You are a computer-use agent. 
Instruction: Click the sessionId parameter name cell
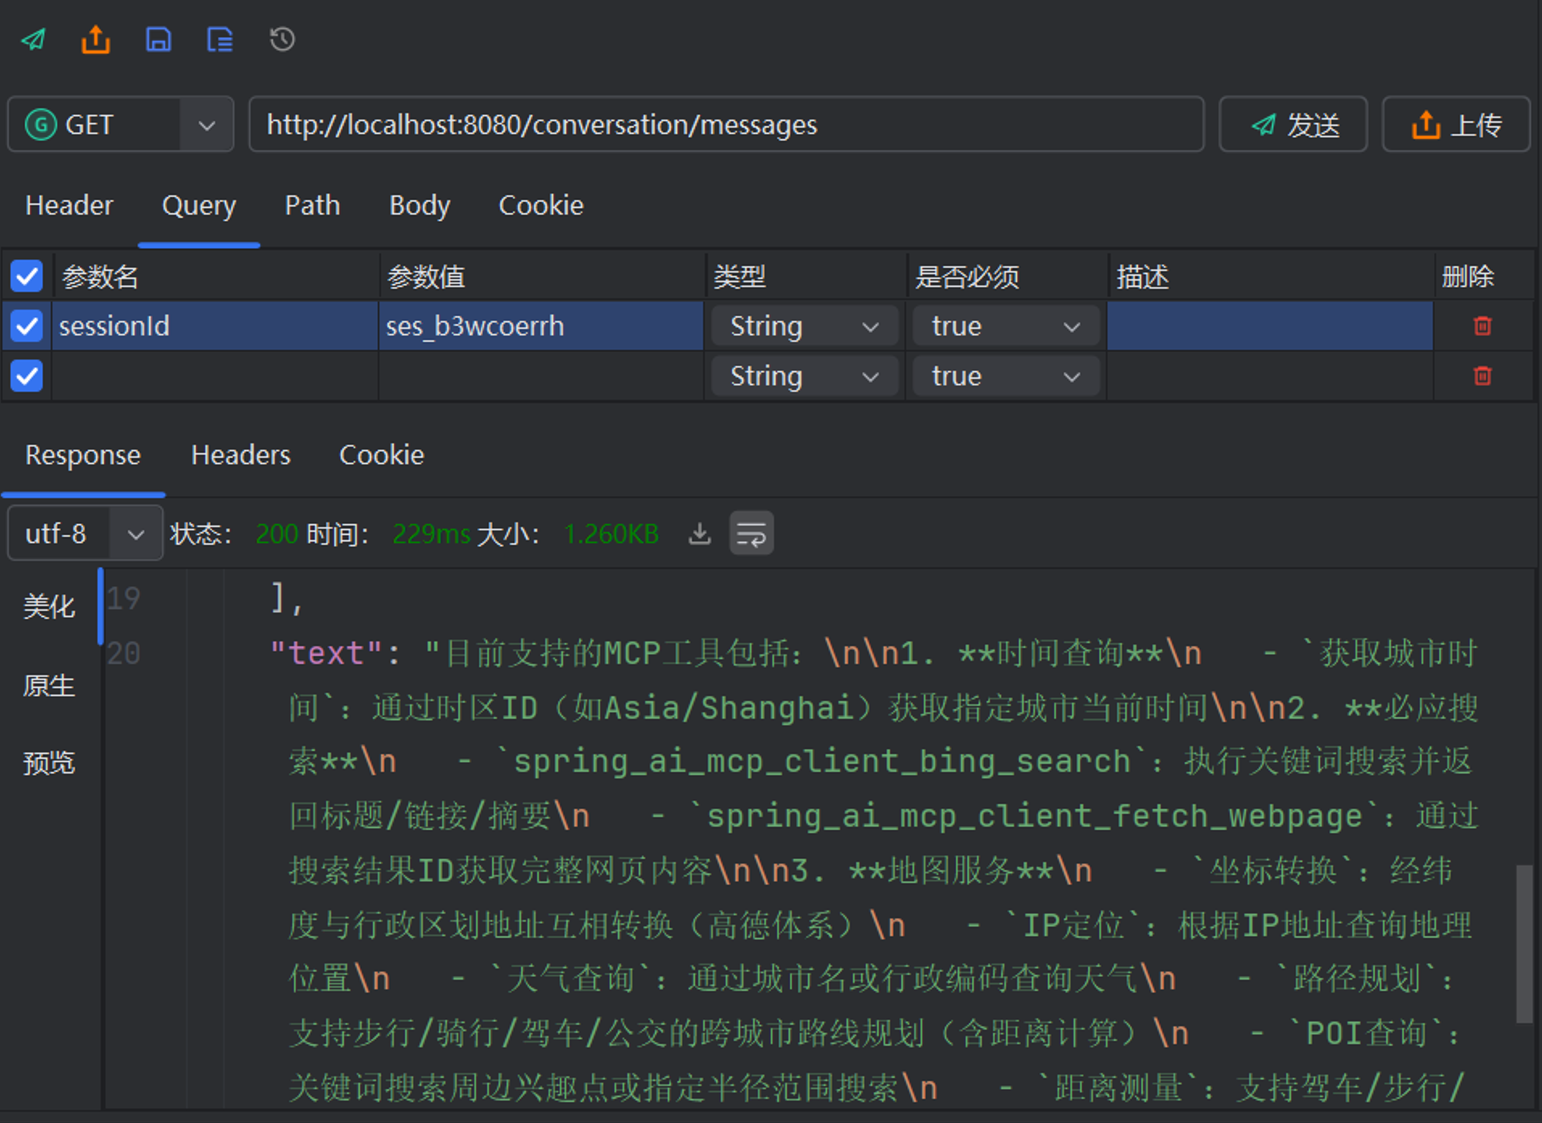tap(215, 326)
